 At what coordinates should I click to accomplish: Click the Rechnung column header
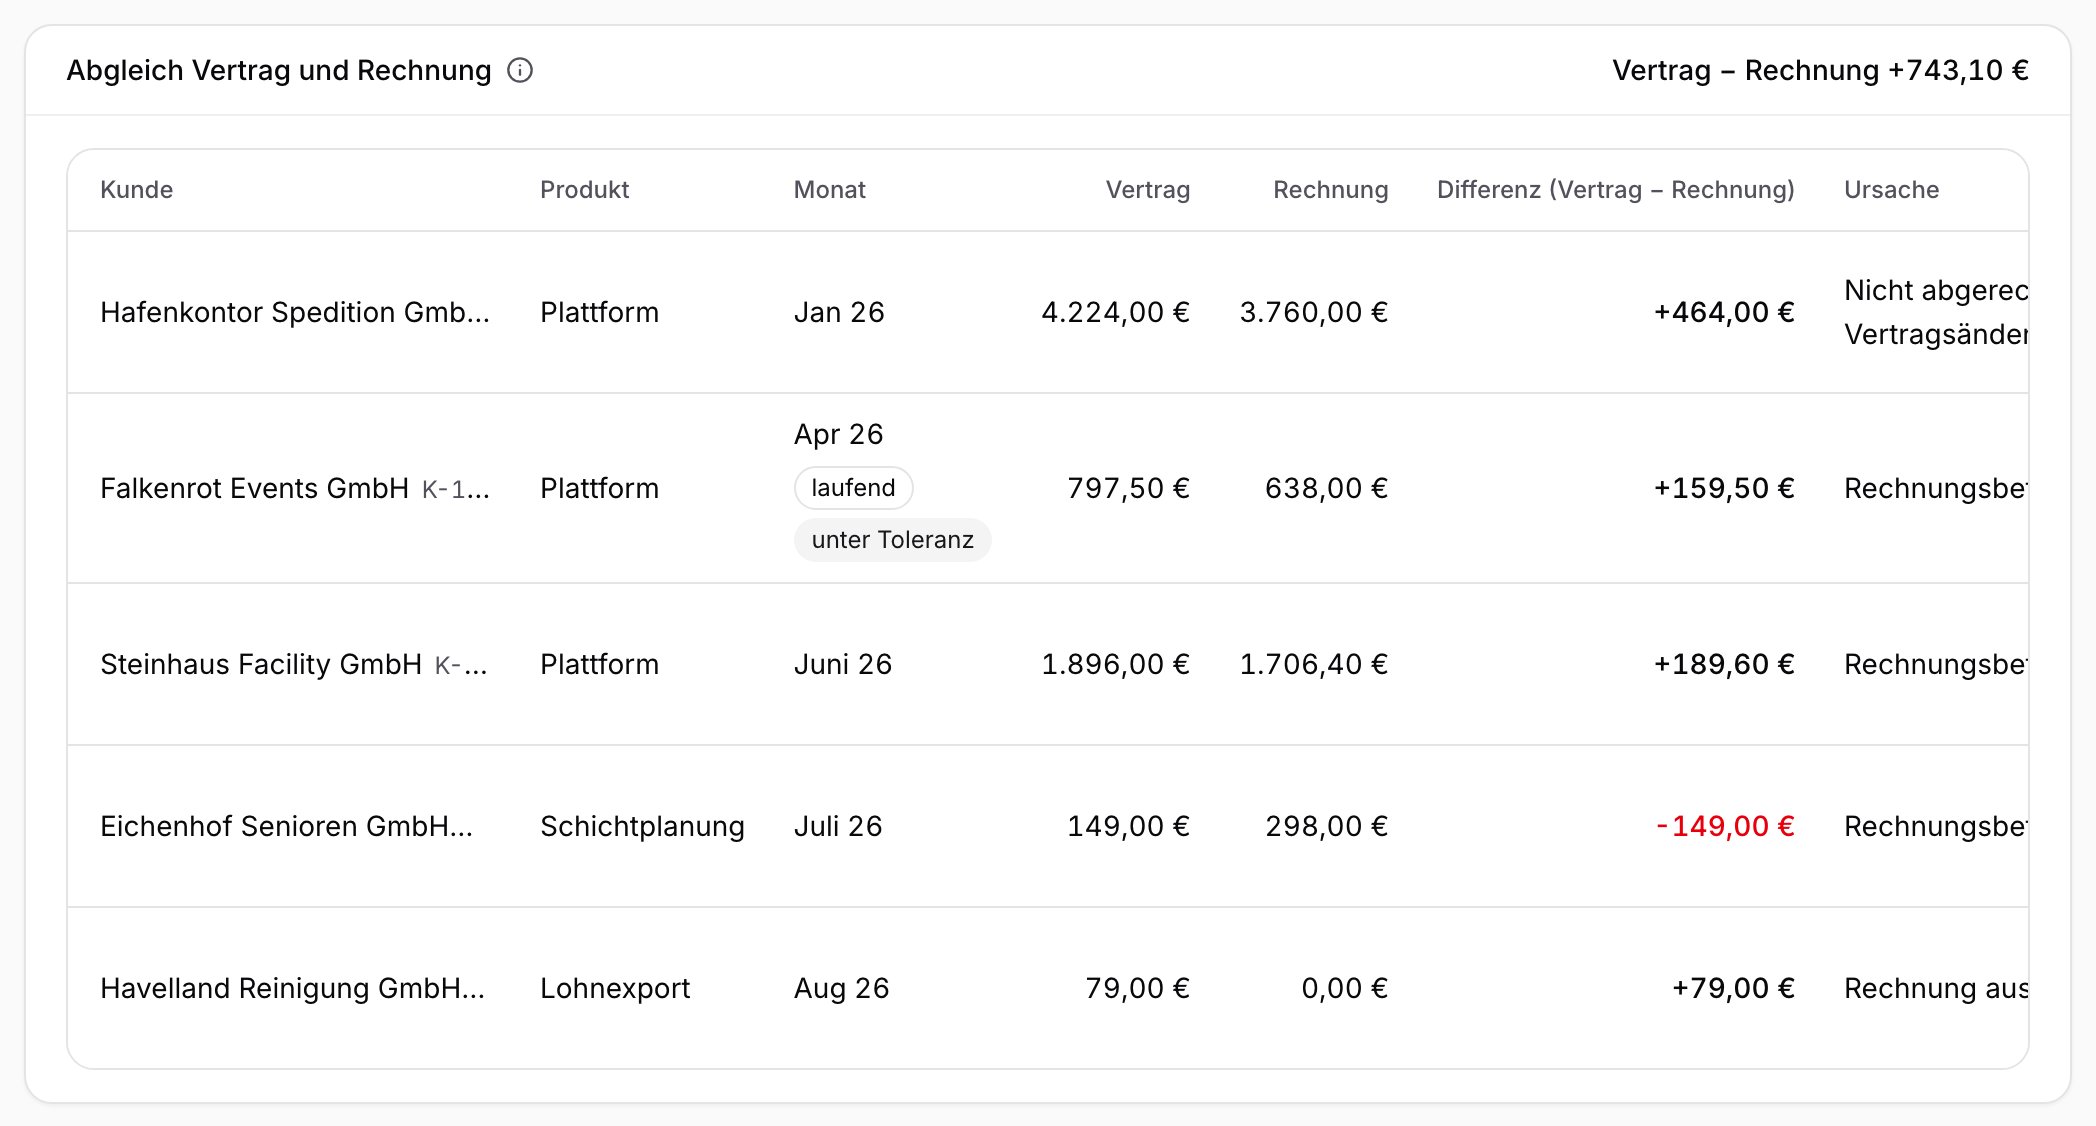1330,190
